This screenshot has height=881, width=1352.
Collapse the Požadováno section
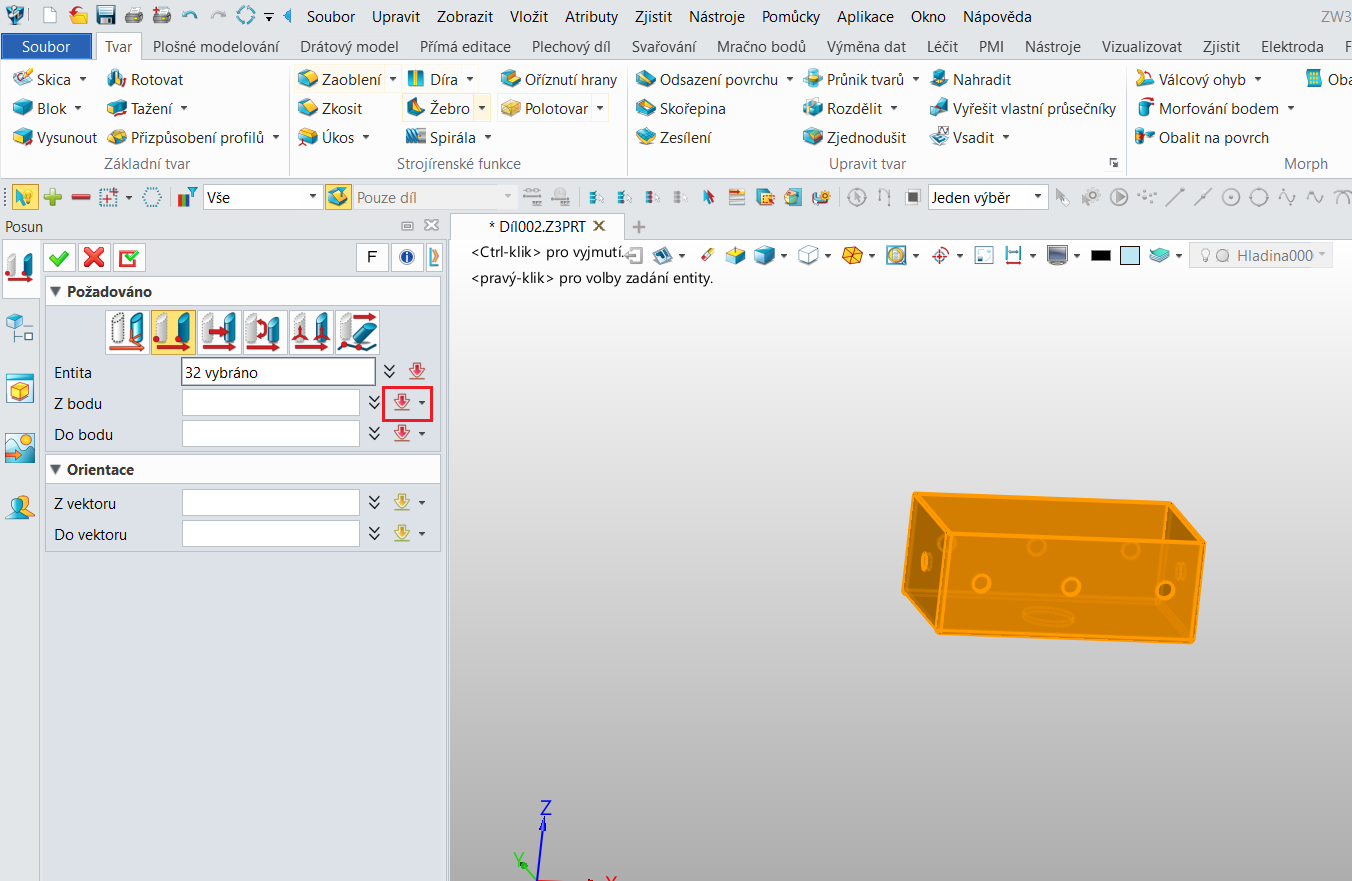(55, 292)
